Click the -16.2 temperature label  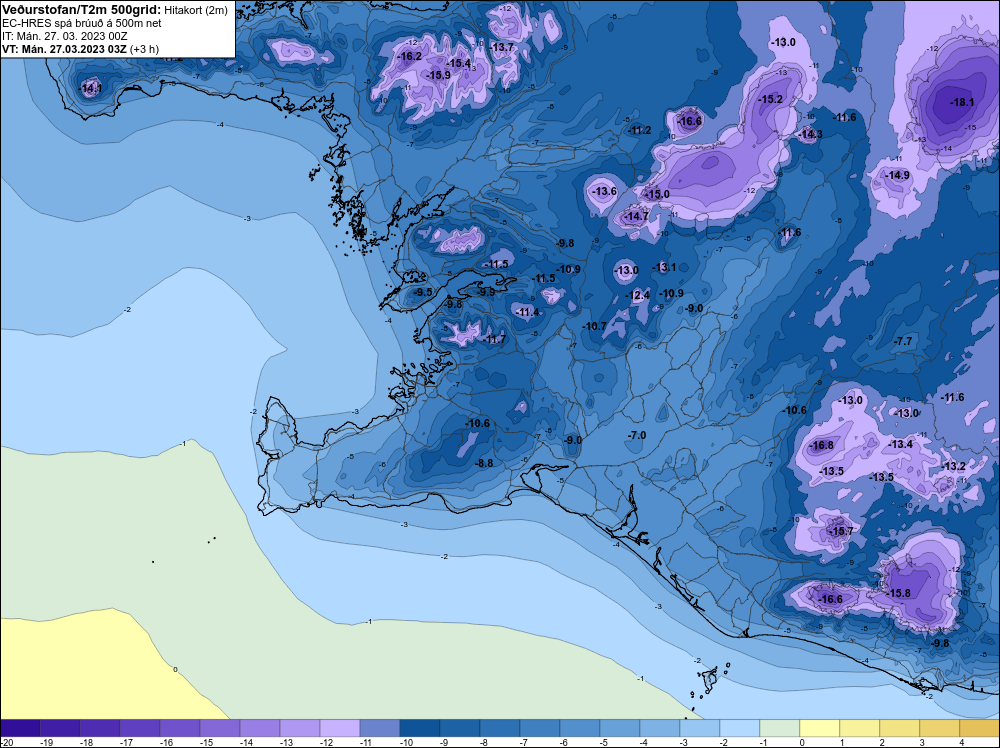[409, 57]
